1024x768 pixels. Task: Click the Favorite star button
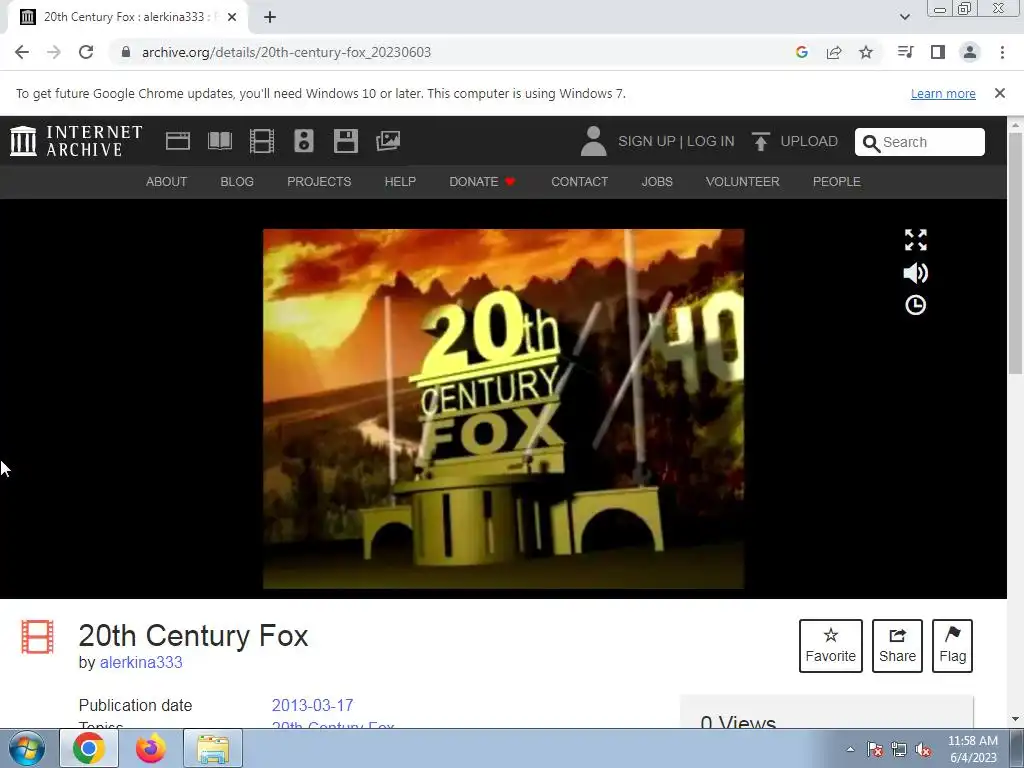point(830,646)
